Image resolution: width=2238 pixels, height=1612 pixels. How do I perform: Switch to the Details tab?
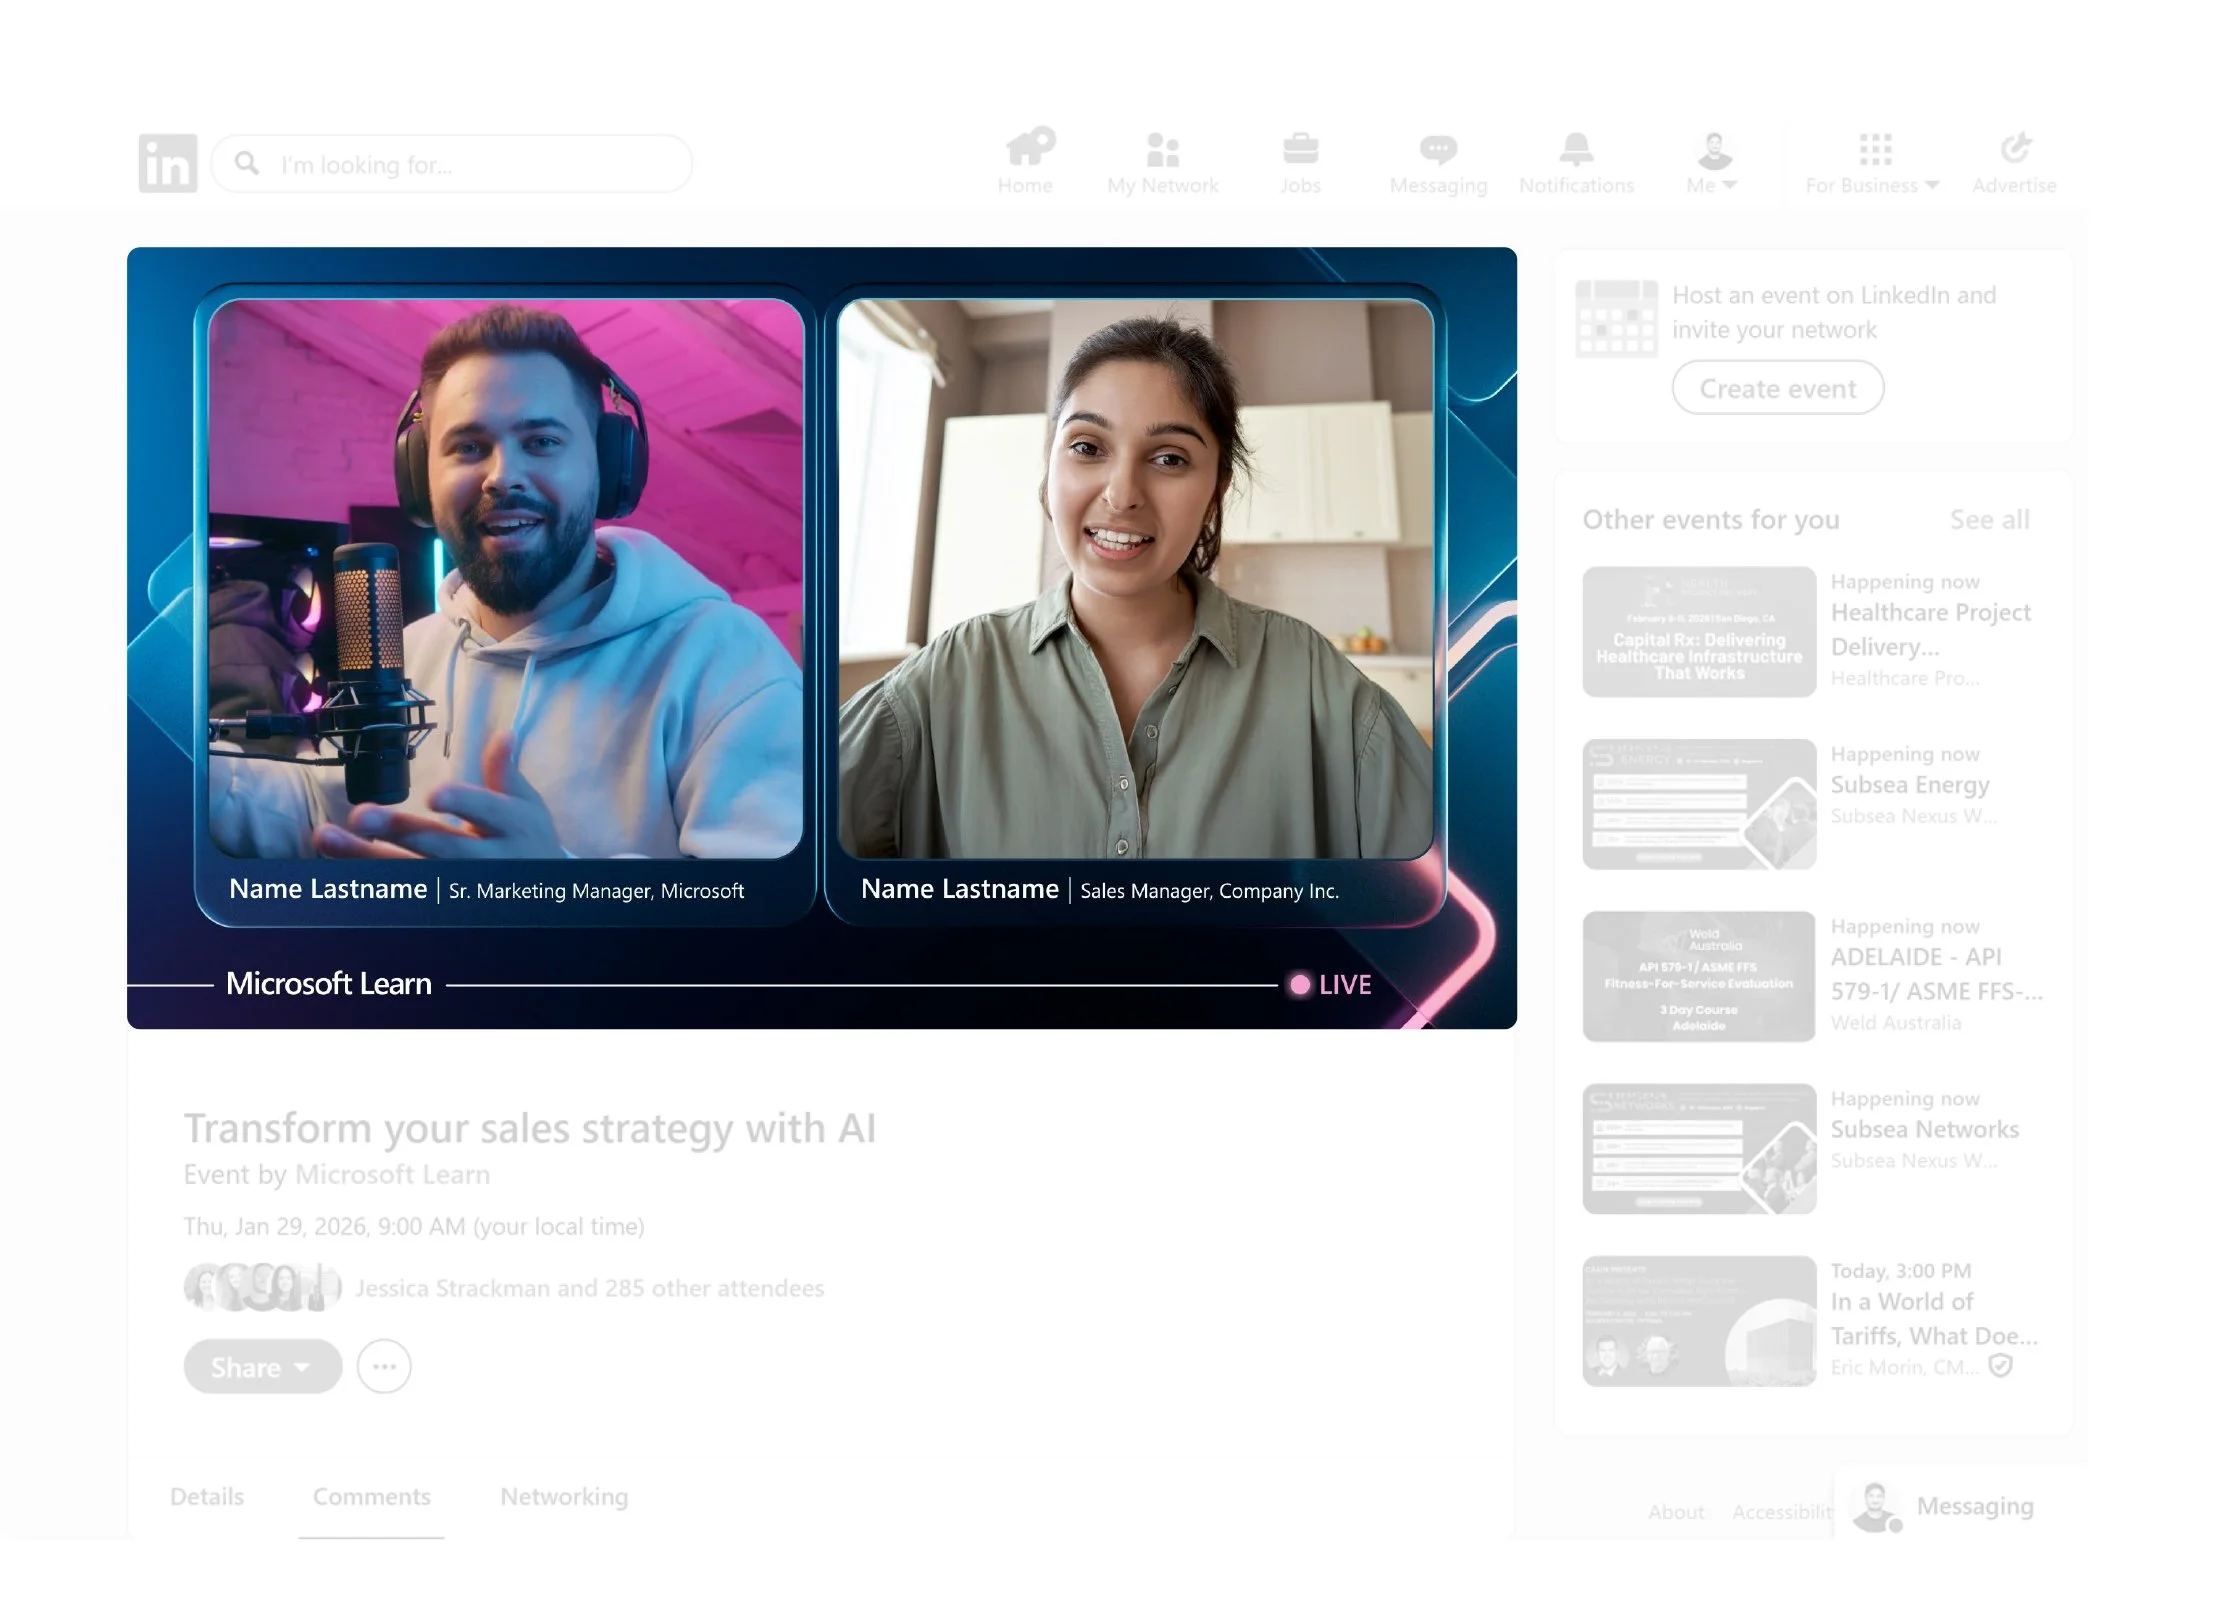[207, 1496]
